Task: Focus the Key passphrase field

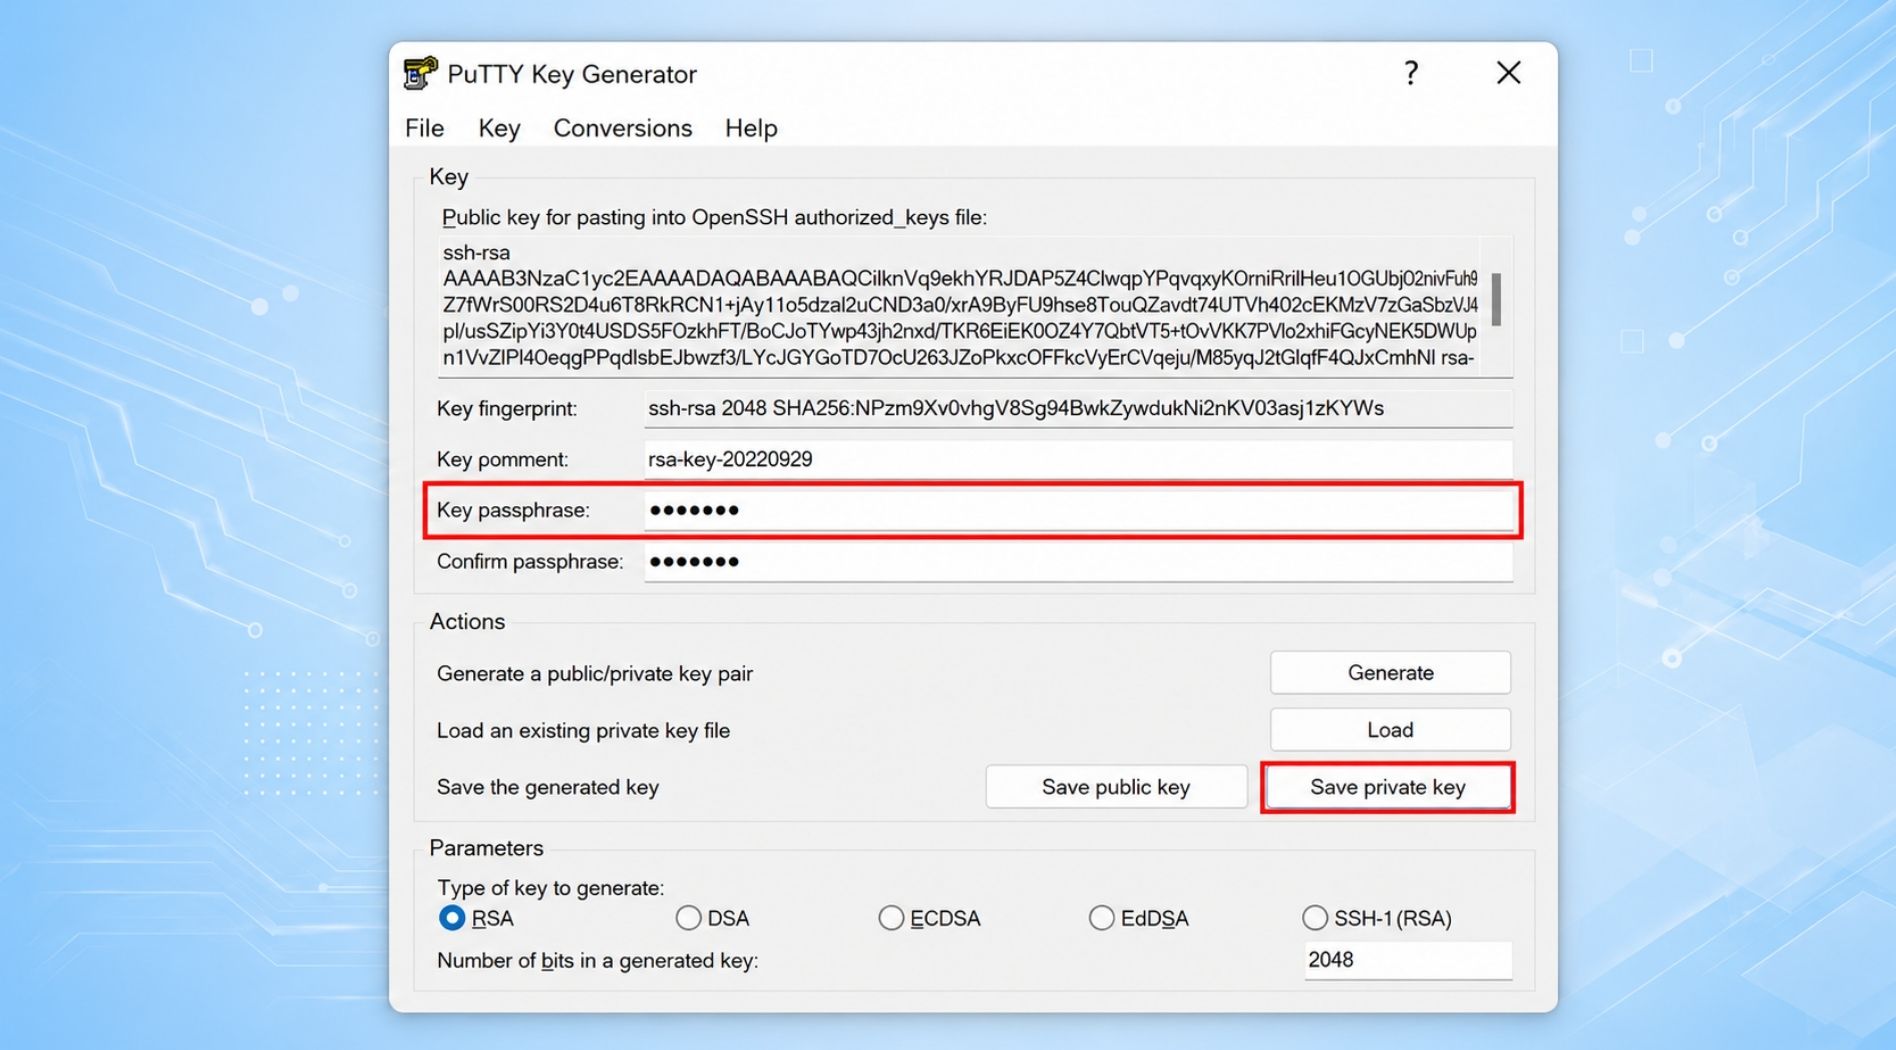Action: click(x=1078, y=510)
